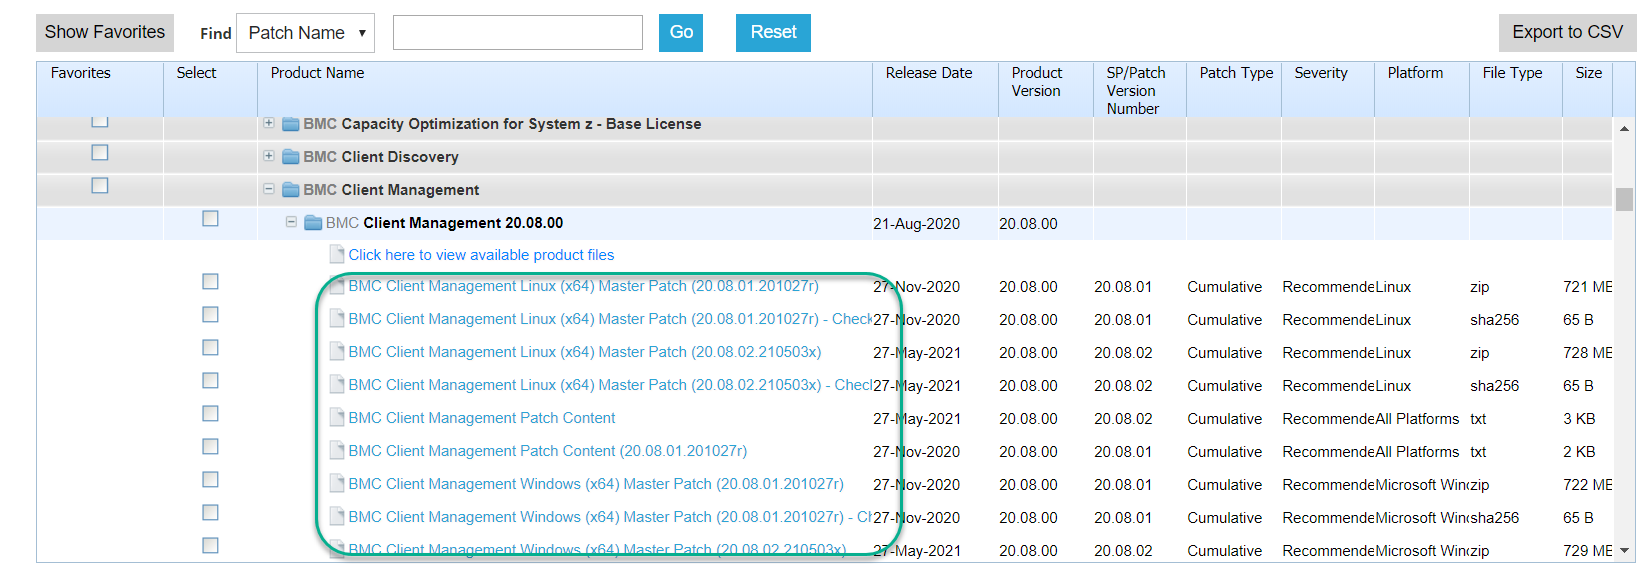Open Linux Master Patch (20.08.01.201027r) Checksum link
The width and height of the screenshot is (1638, 564).
610,319
